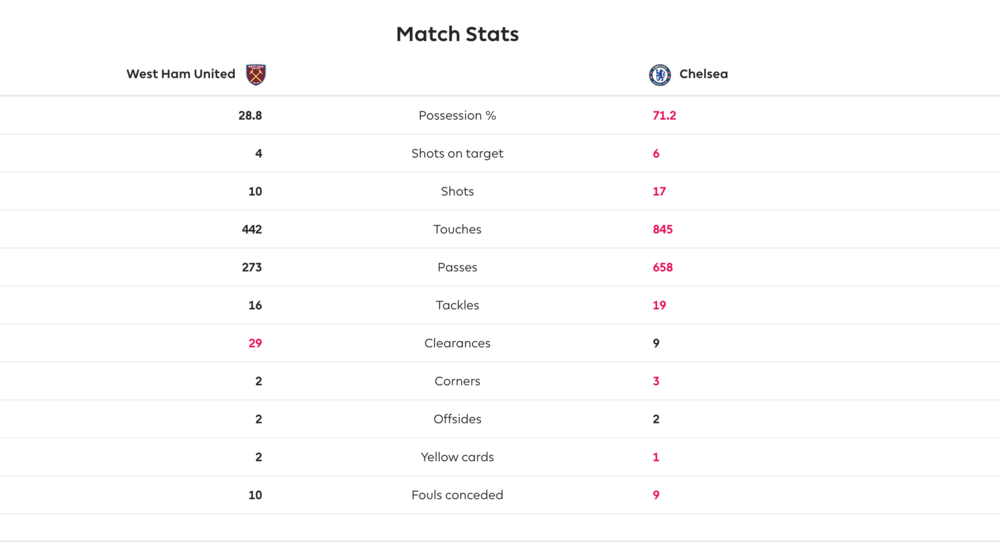The width and height of the screenshot is (1000, 542).
Task: Select the Passes row label
Action: tap(457, 267)
